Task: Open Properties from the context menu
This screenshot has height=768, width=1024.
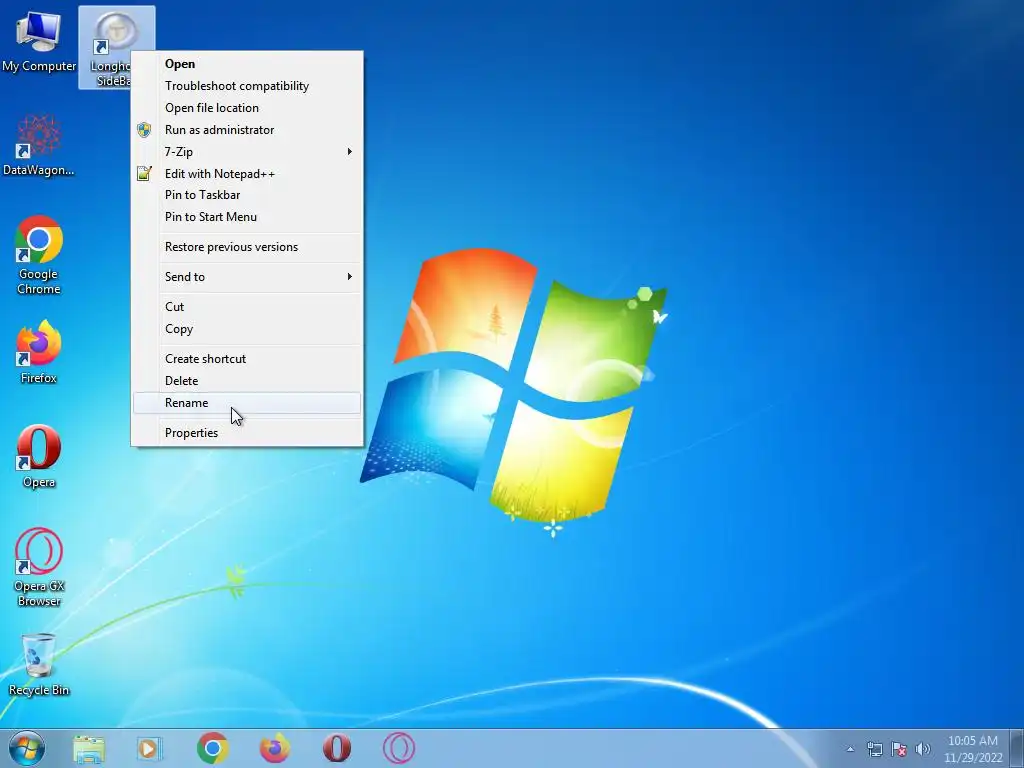Action: (247, 433)
